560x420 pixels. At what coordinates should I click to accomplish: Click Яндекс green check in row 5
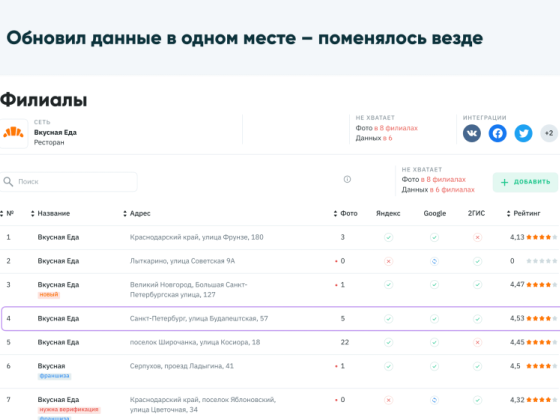[389, 342]
